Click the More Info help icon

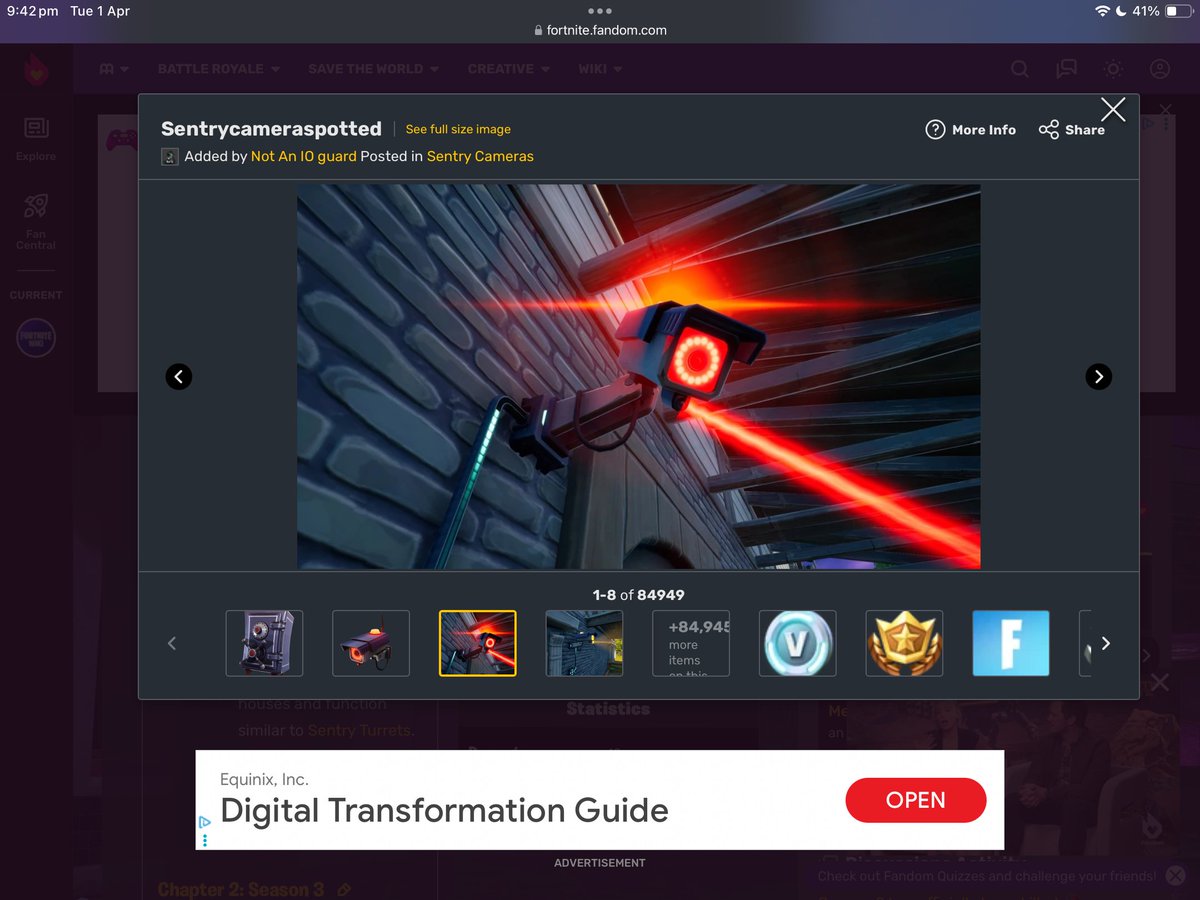[x=935, y=130]
